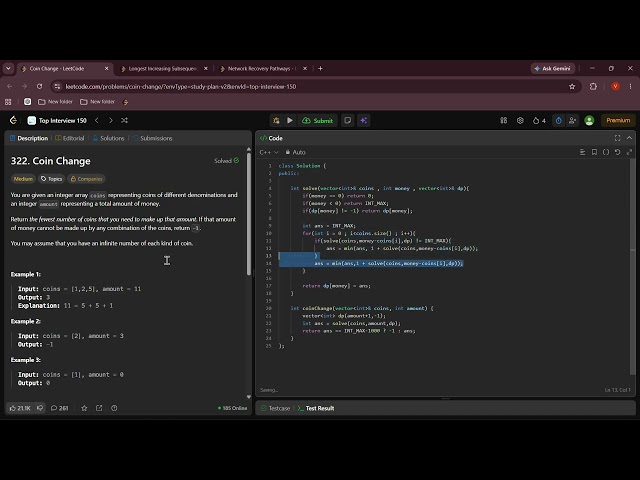
Task: Go to the previous problem arrow
Action: tap(97, 120)
